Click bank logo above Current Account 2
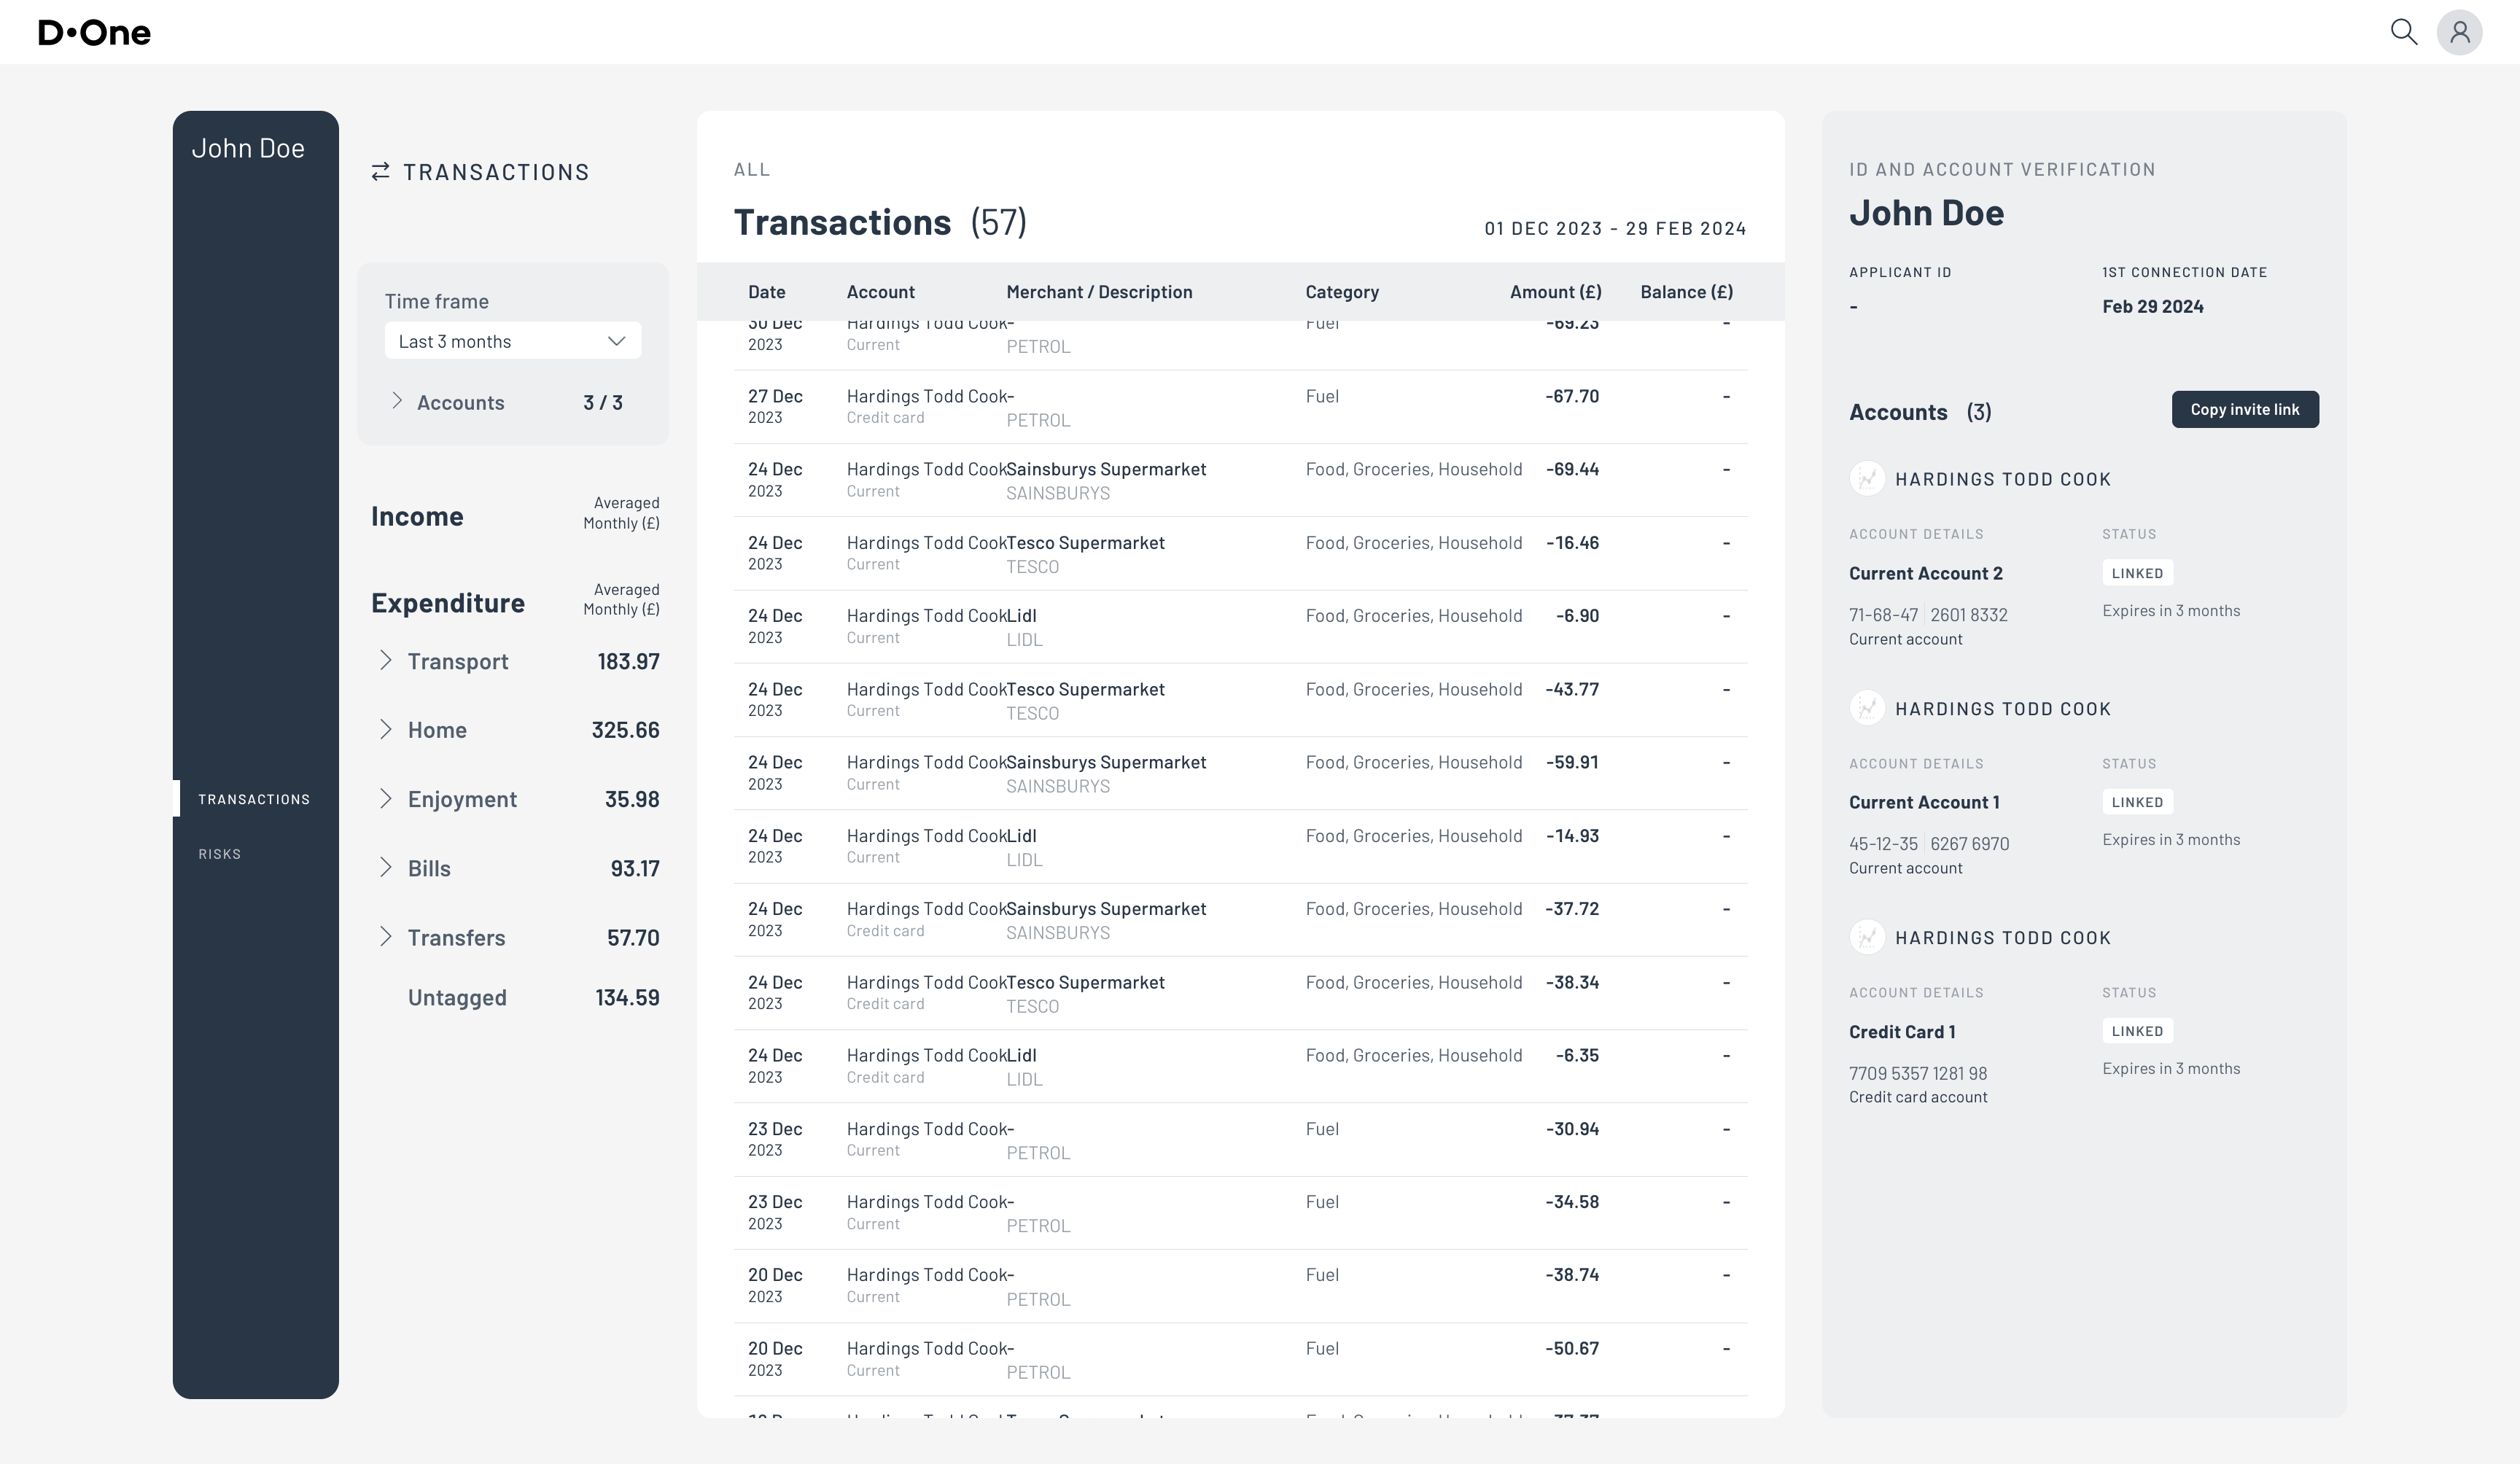The width and height of the screenshot is (2520, 1464). (1866, 479)
